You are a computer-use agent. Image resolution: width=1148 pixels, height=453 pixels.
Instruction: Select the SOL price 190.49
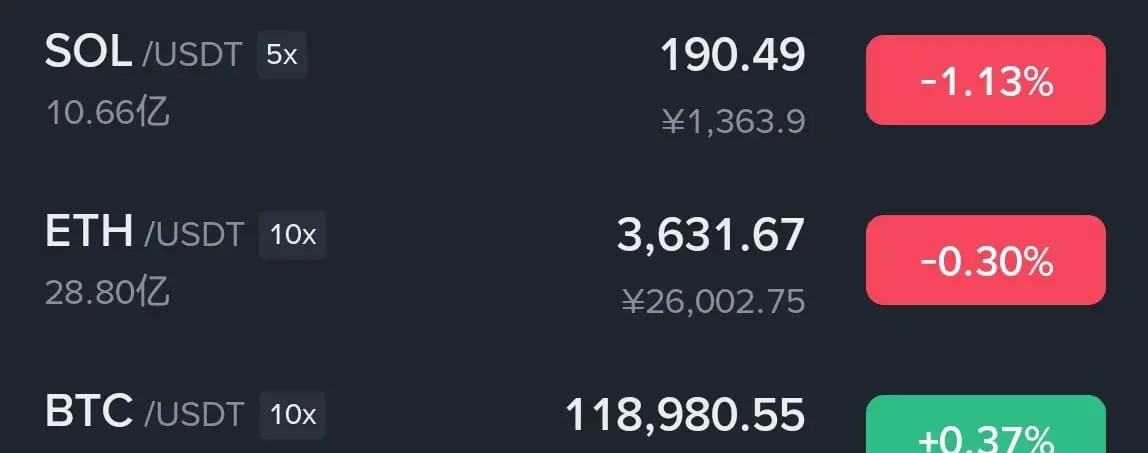(733, 54)
